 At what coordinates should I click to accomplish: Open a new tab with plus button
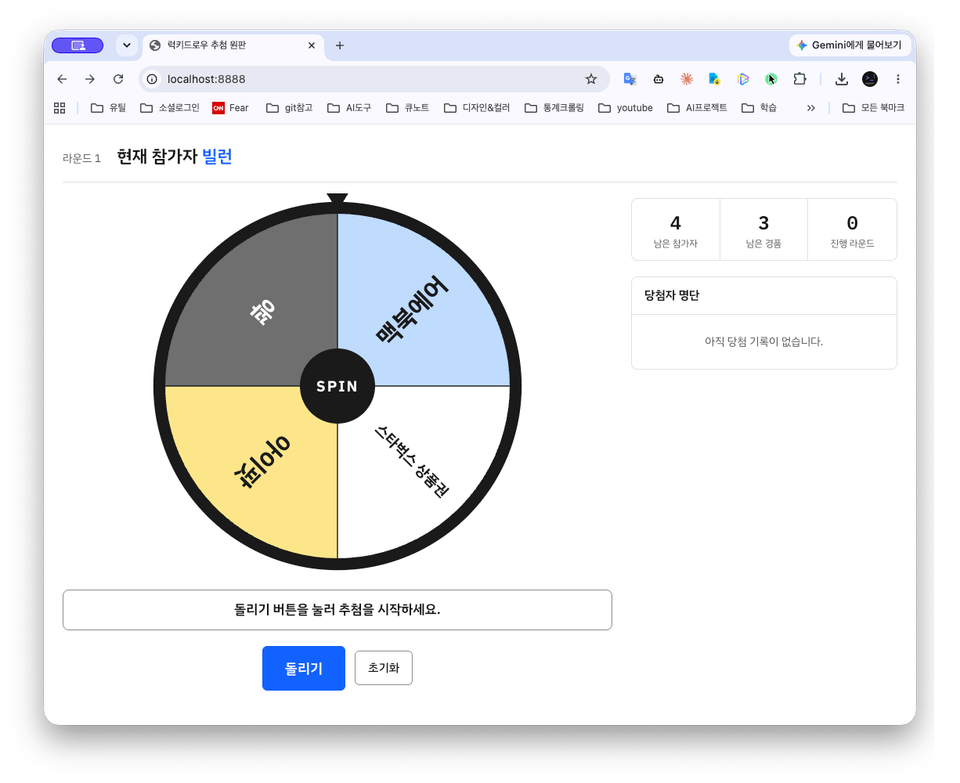tap(340, 45)
